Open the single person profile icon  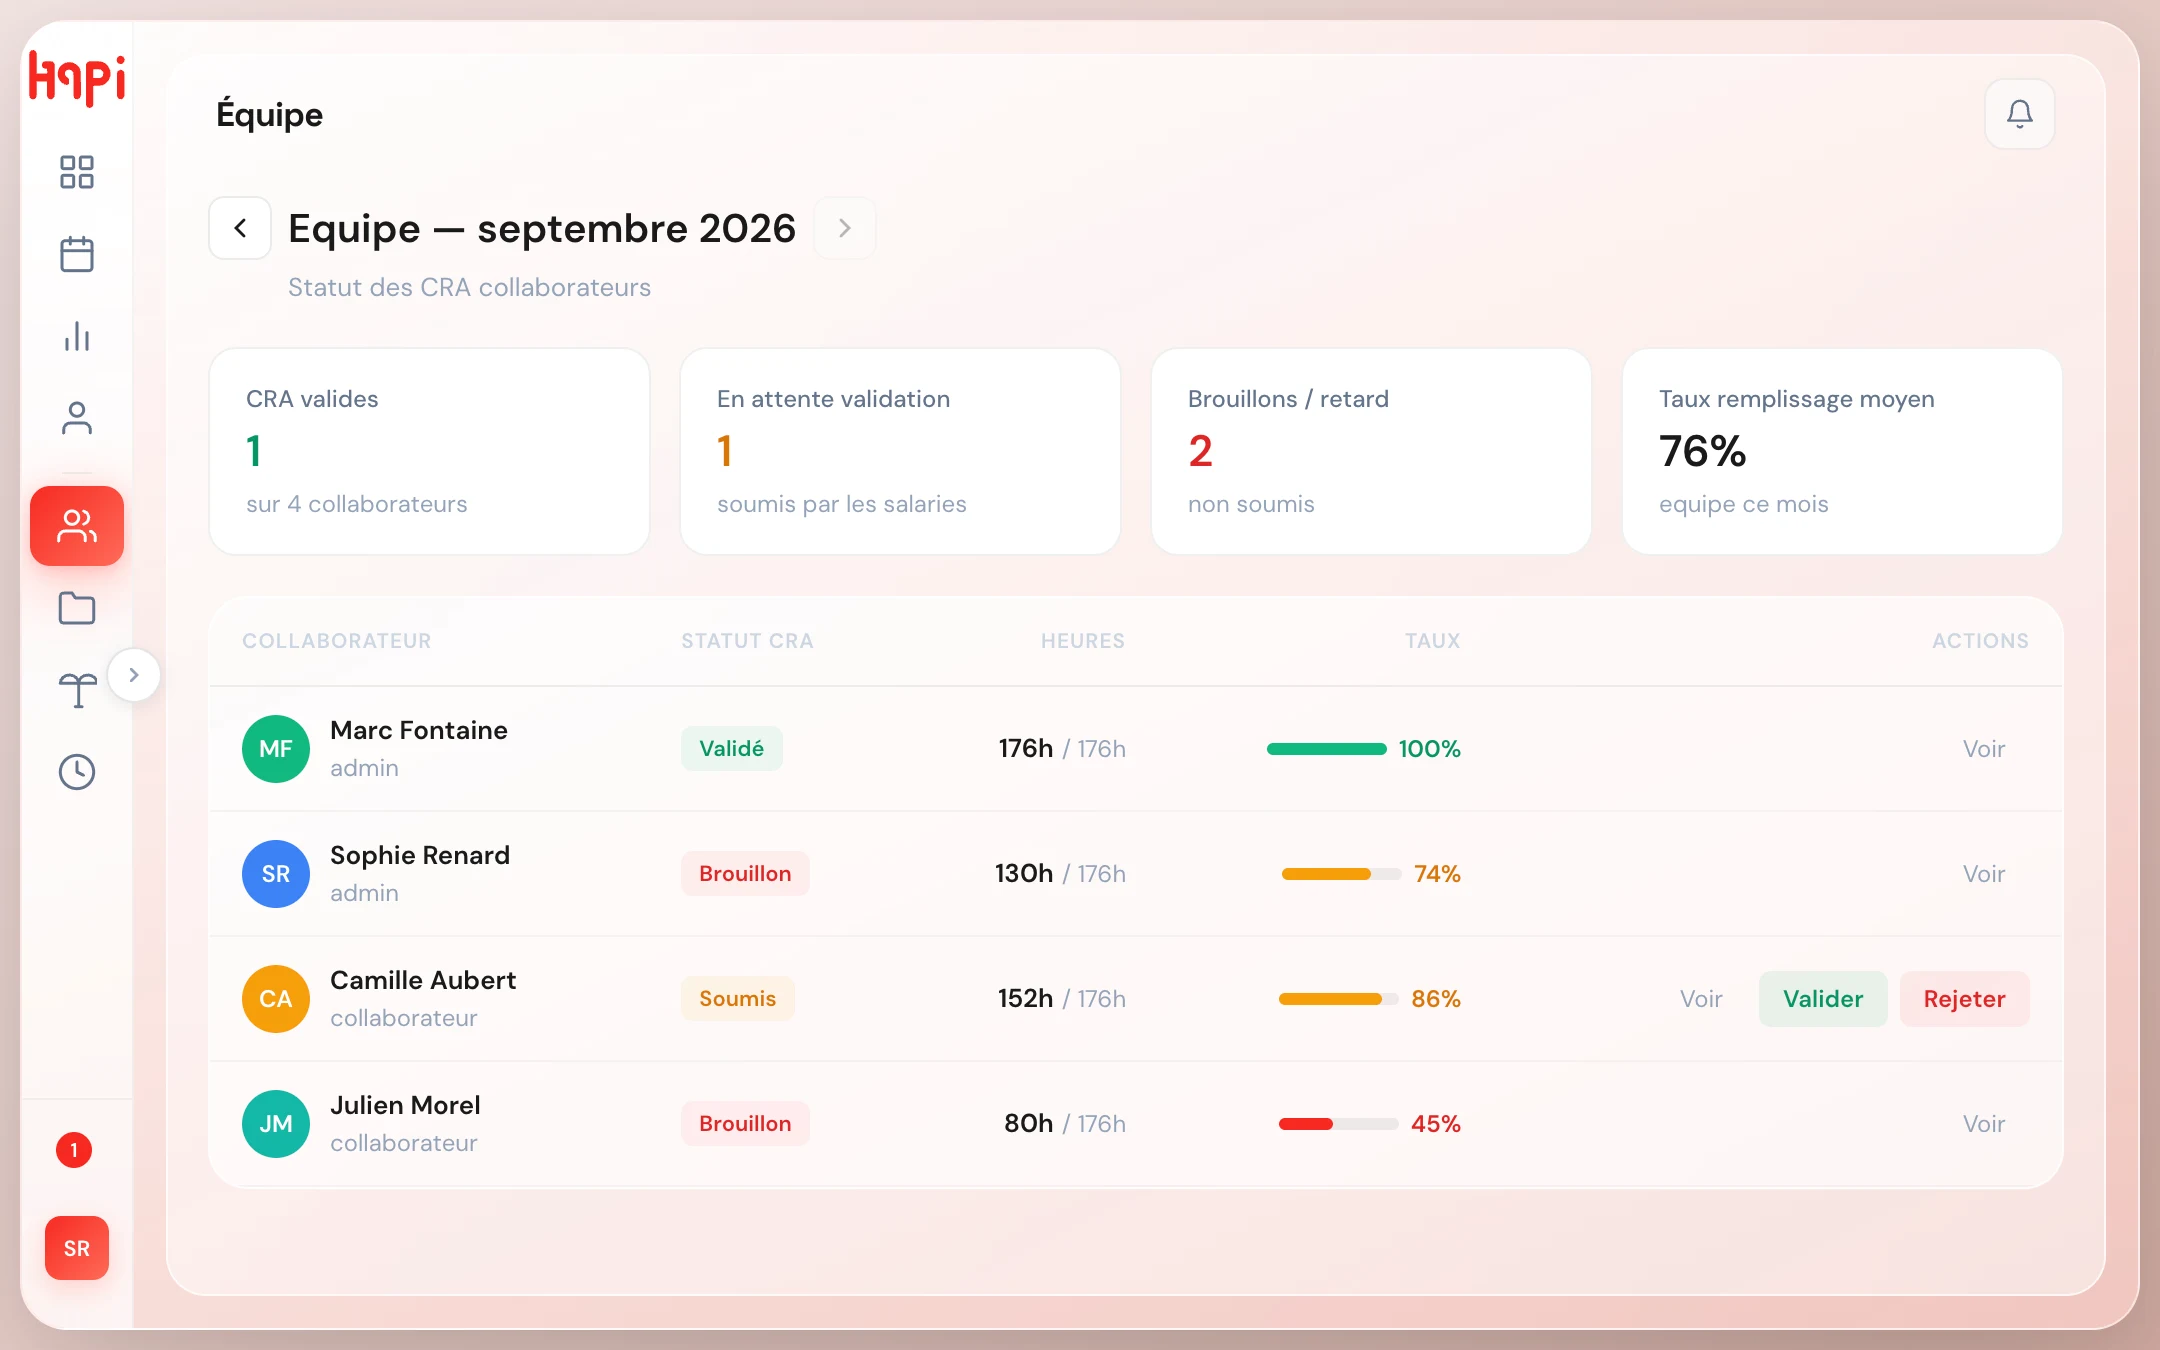(77, 418)
